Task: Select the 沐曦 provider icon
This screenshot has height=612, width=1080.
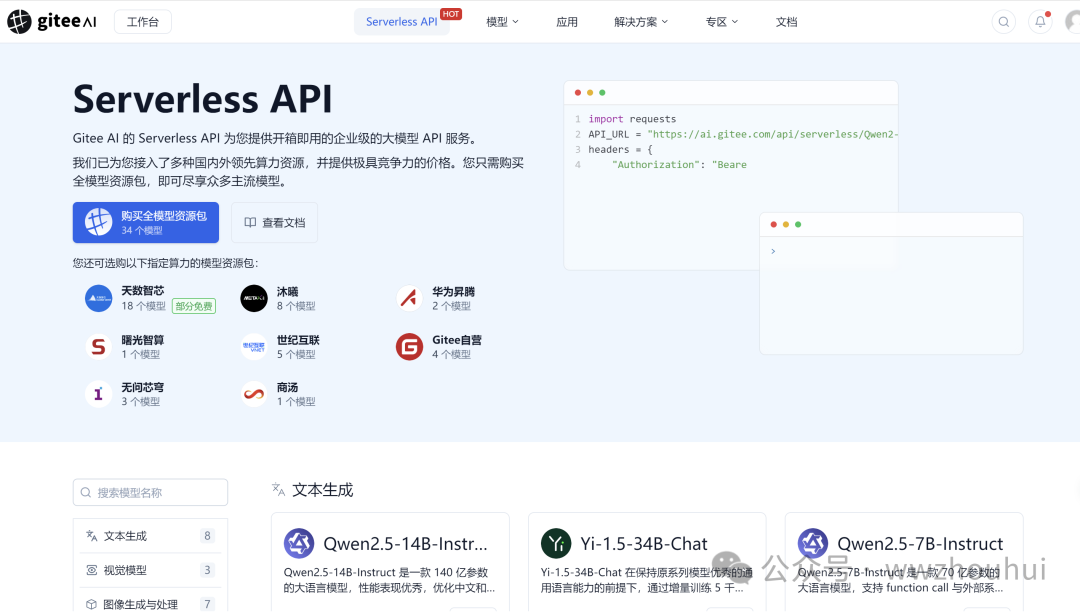Action: point(254,298)
